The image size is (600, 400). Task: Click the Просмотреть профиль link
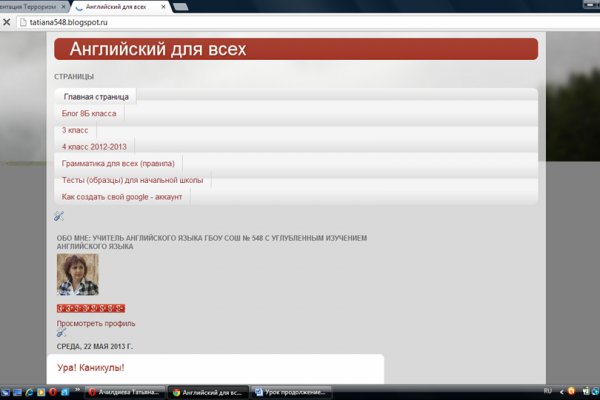(x=96, y=323)
